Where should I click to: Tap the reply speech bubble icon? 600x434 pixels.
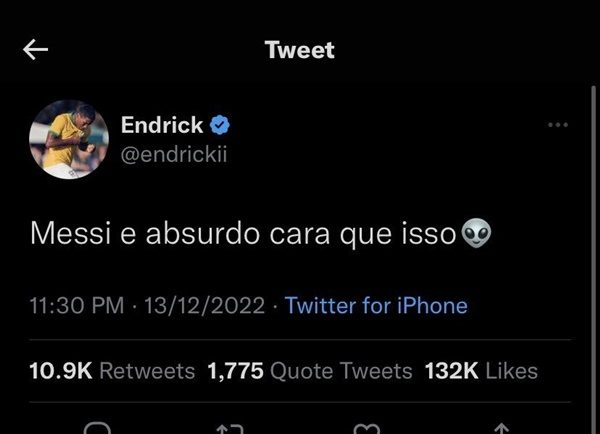pos(97,428)
